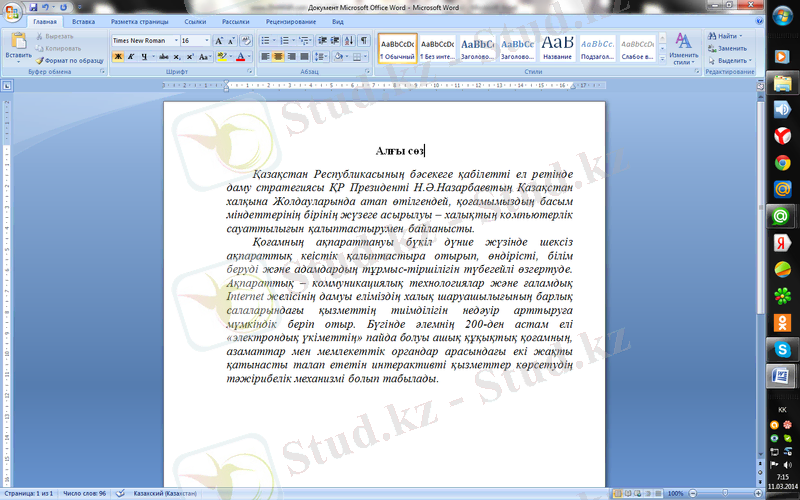Image resolution: width=800 pixels, height=500 pixels.
Task: Click the Office Button logo
Action: pos(12,9)
